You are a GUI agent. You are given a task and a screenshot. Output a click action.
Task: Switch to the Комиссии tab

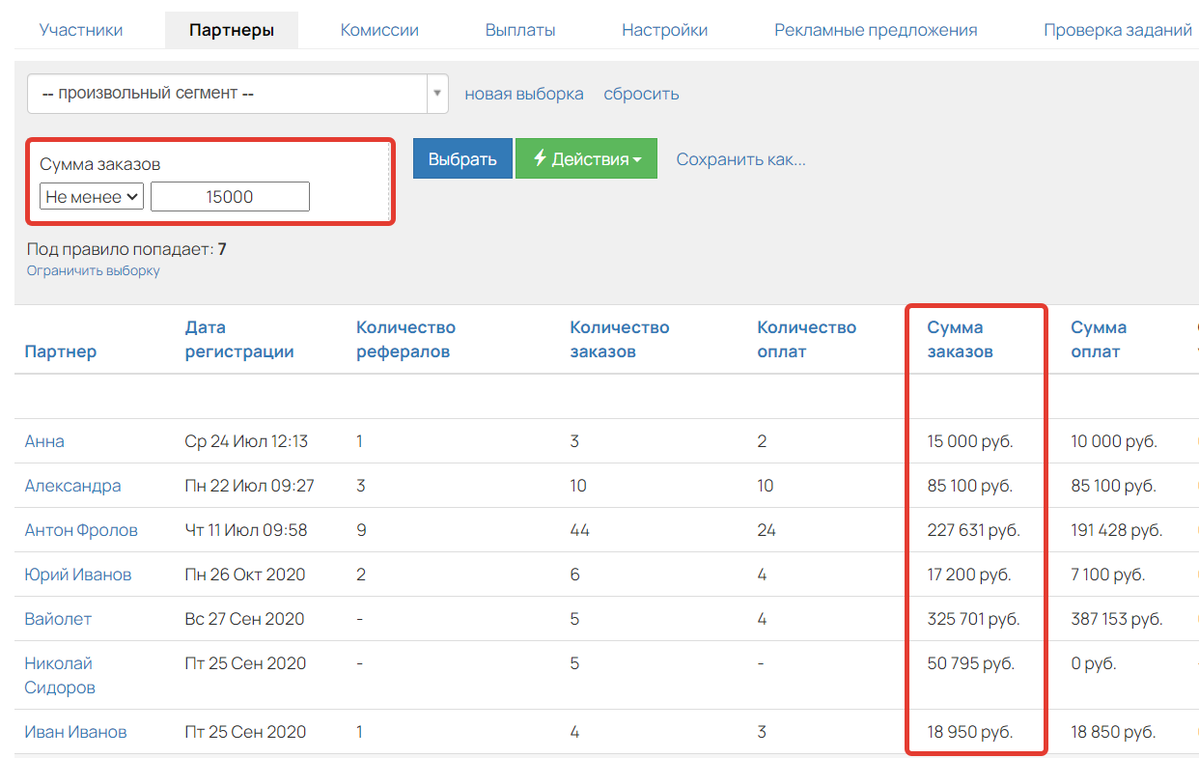click(x=379, y=30)
